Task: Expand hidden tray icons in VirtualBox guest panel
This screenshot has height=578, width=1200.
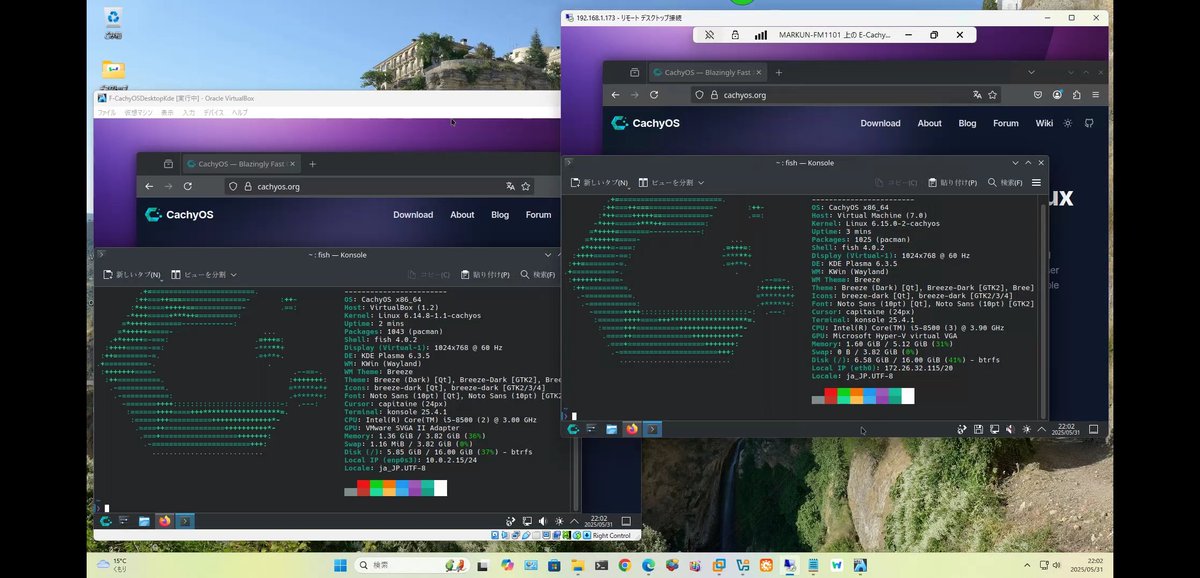Action: pyautogui.click(x=573, y=520)
